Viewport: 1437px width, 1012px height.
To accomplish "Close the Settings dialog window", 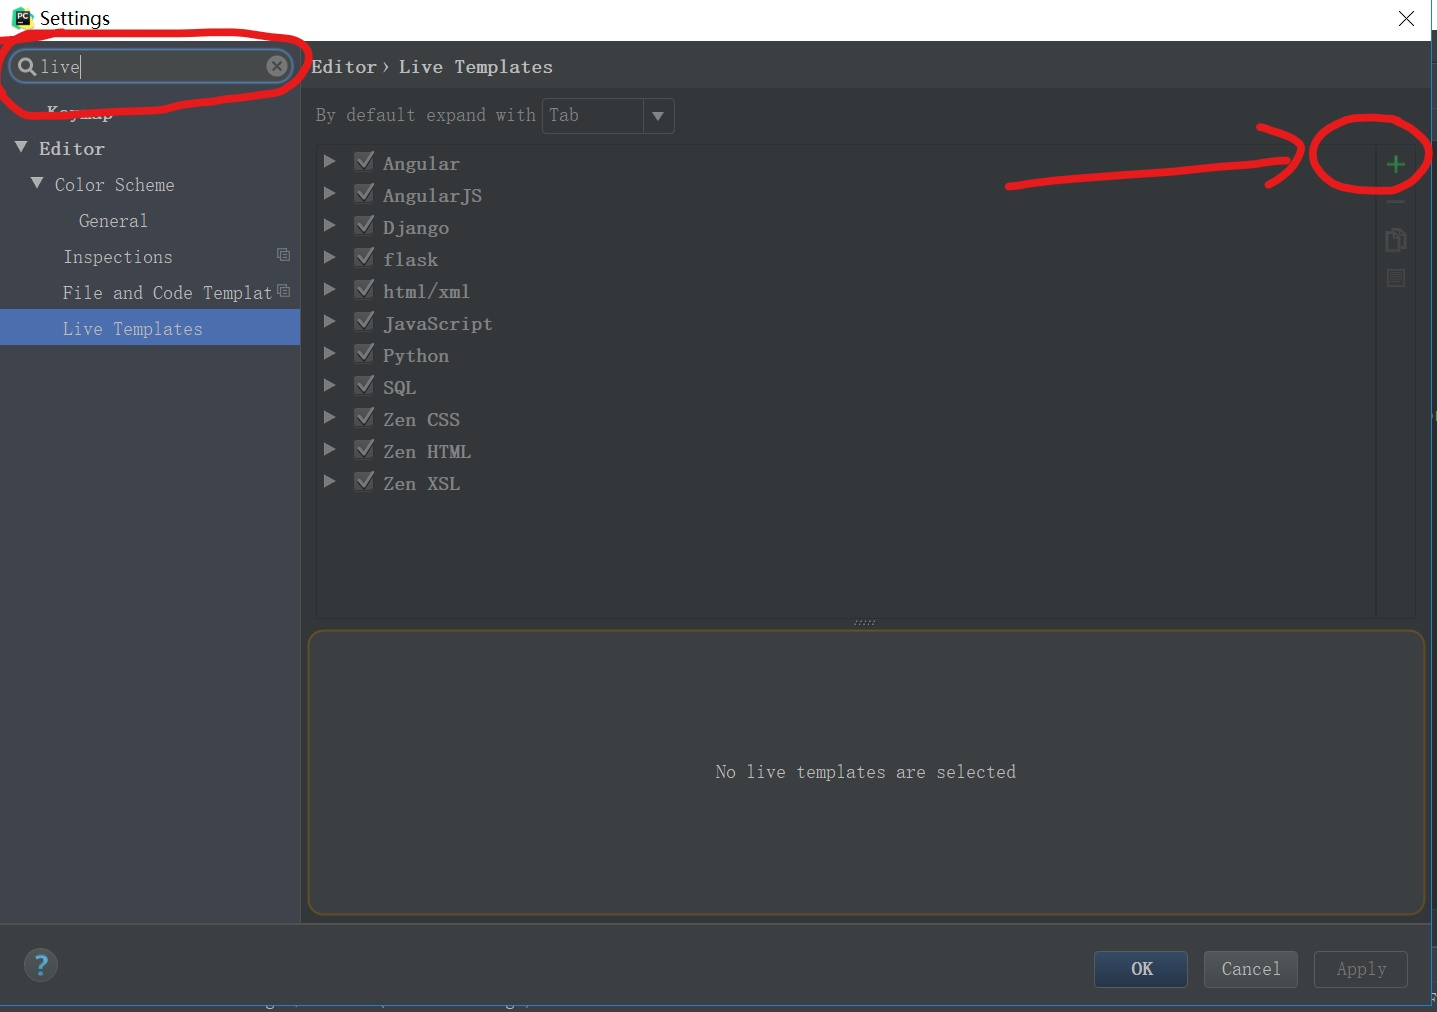I will pos(1406,18).
